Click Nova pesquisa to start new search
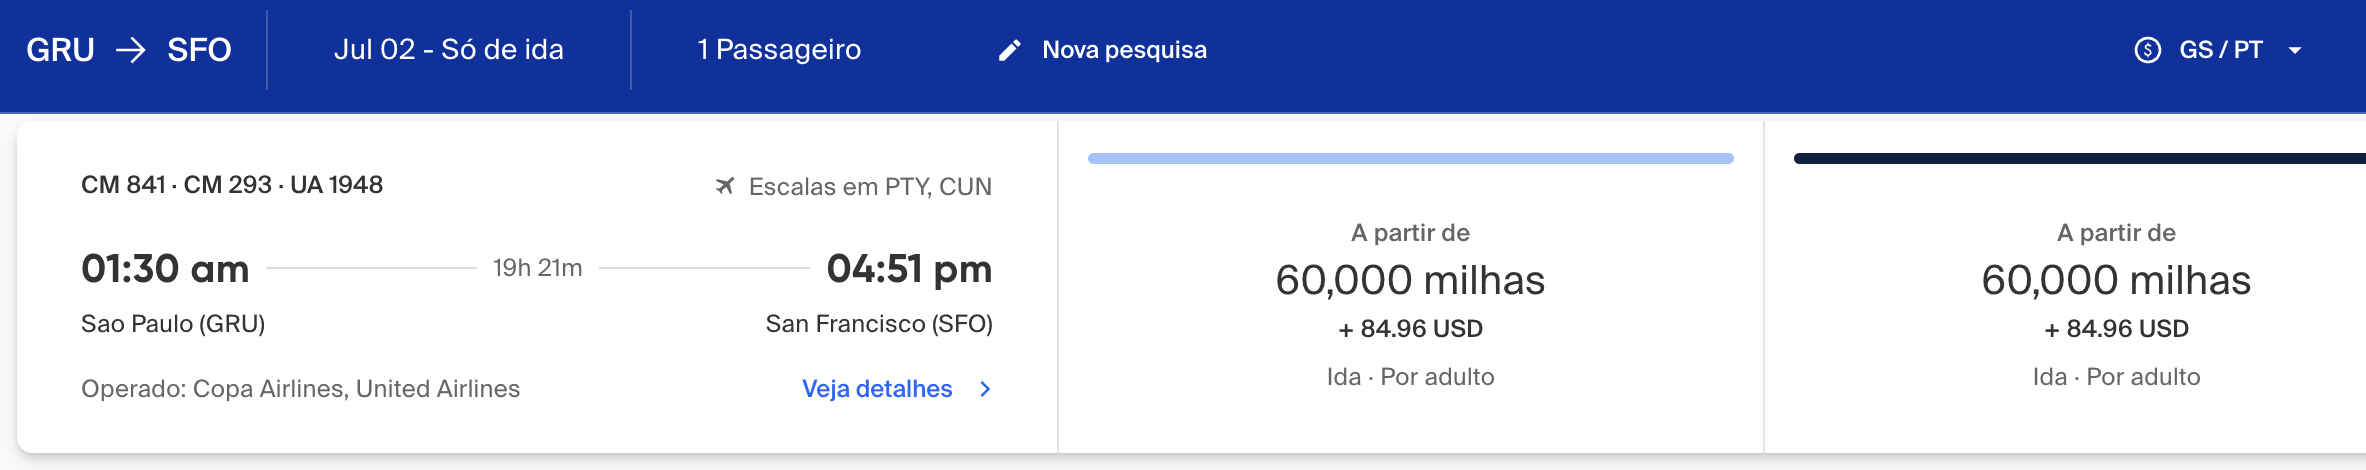Image resolution: width=2366 pixels, height=470 pixels. [x=1124, y=50]
